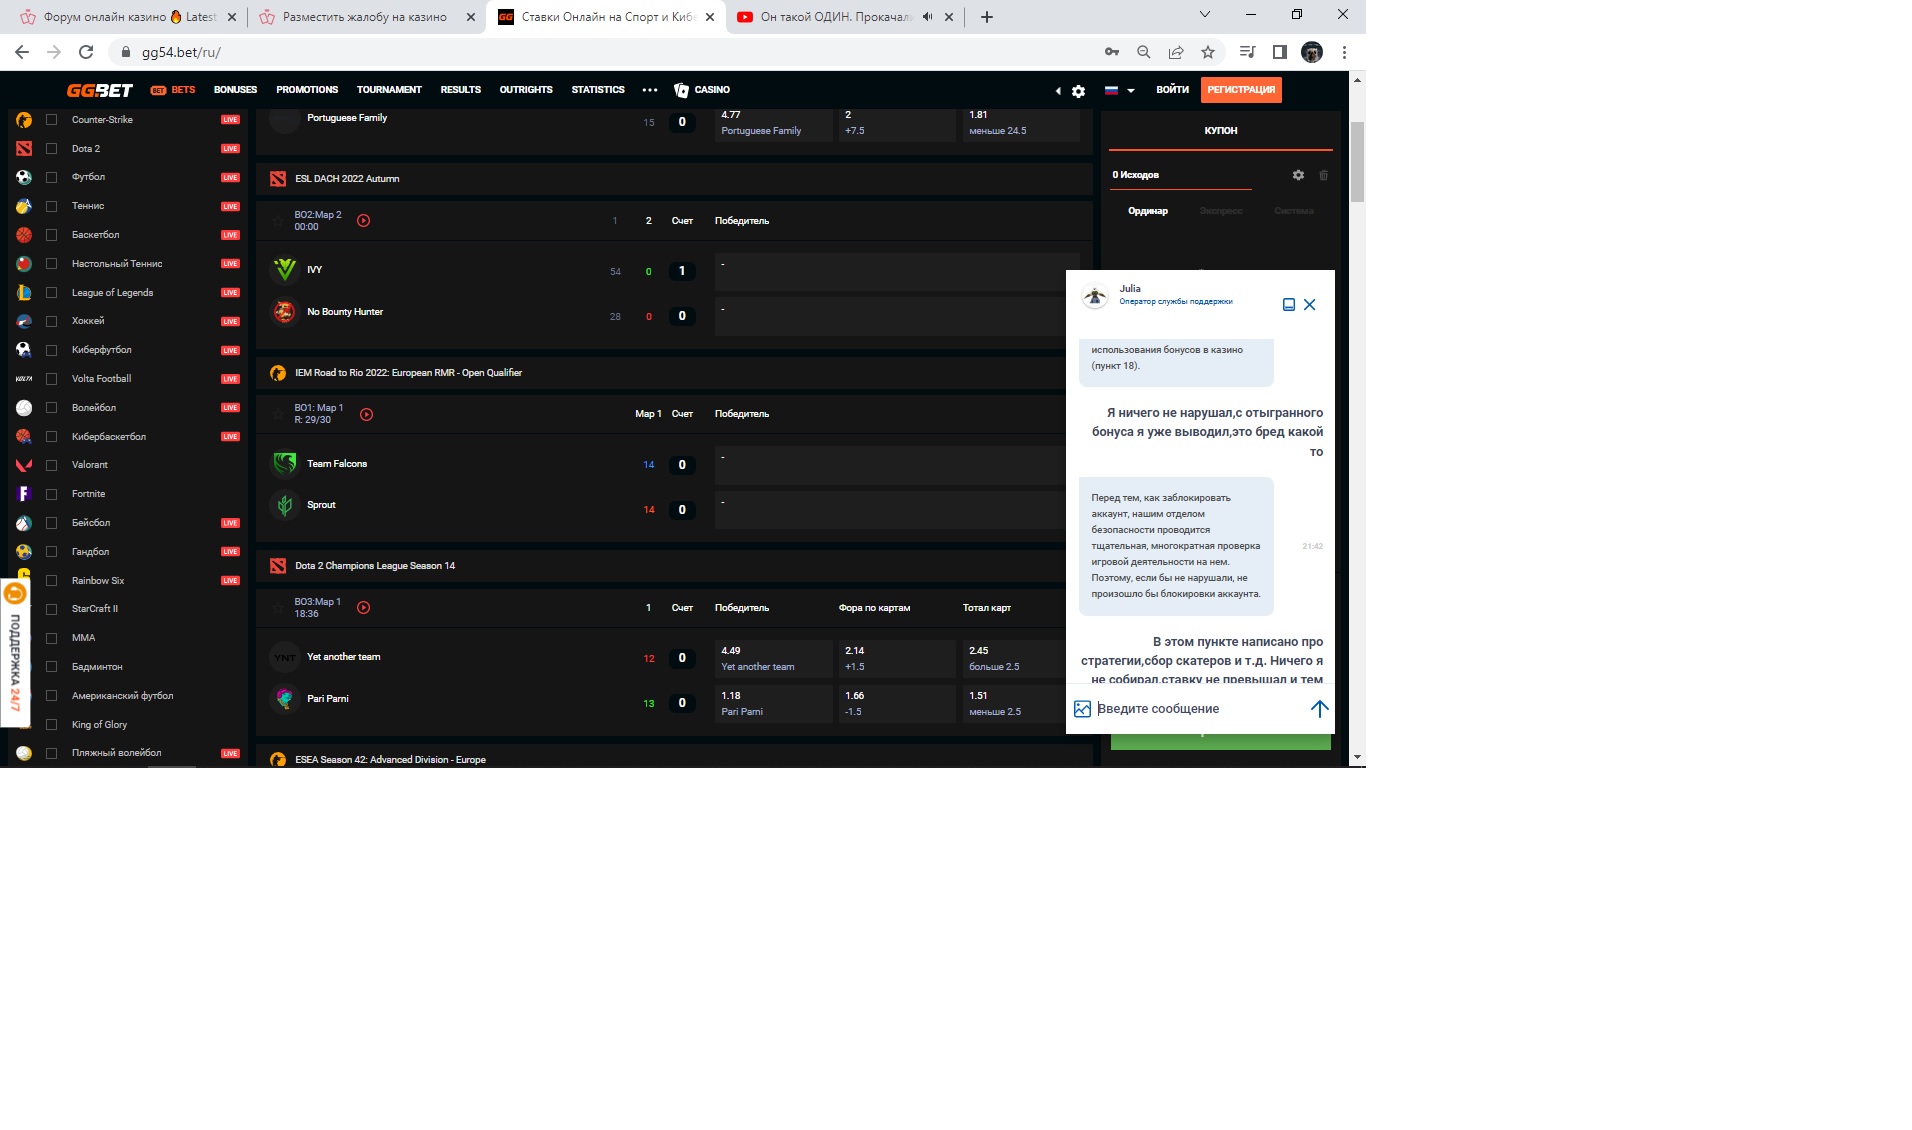Open STATISTICS menu item
The image size is (1912, 1130).
(x=598, y=90)
